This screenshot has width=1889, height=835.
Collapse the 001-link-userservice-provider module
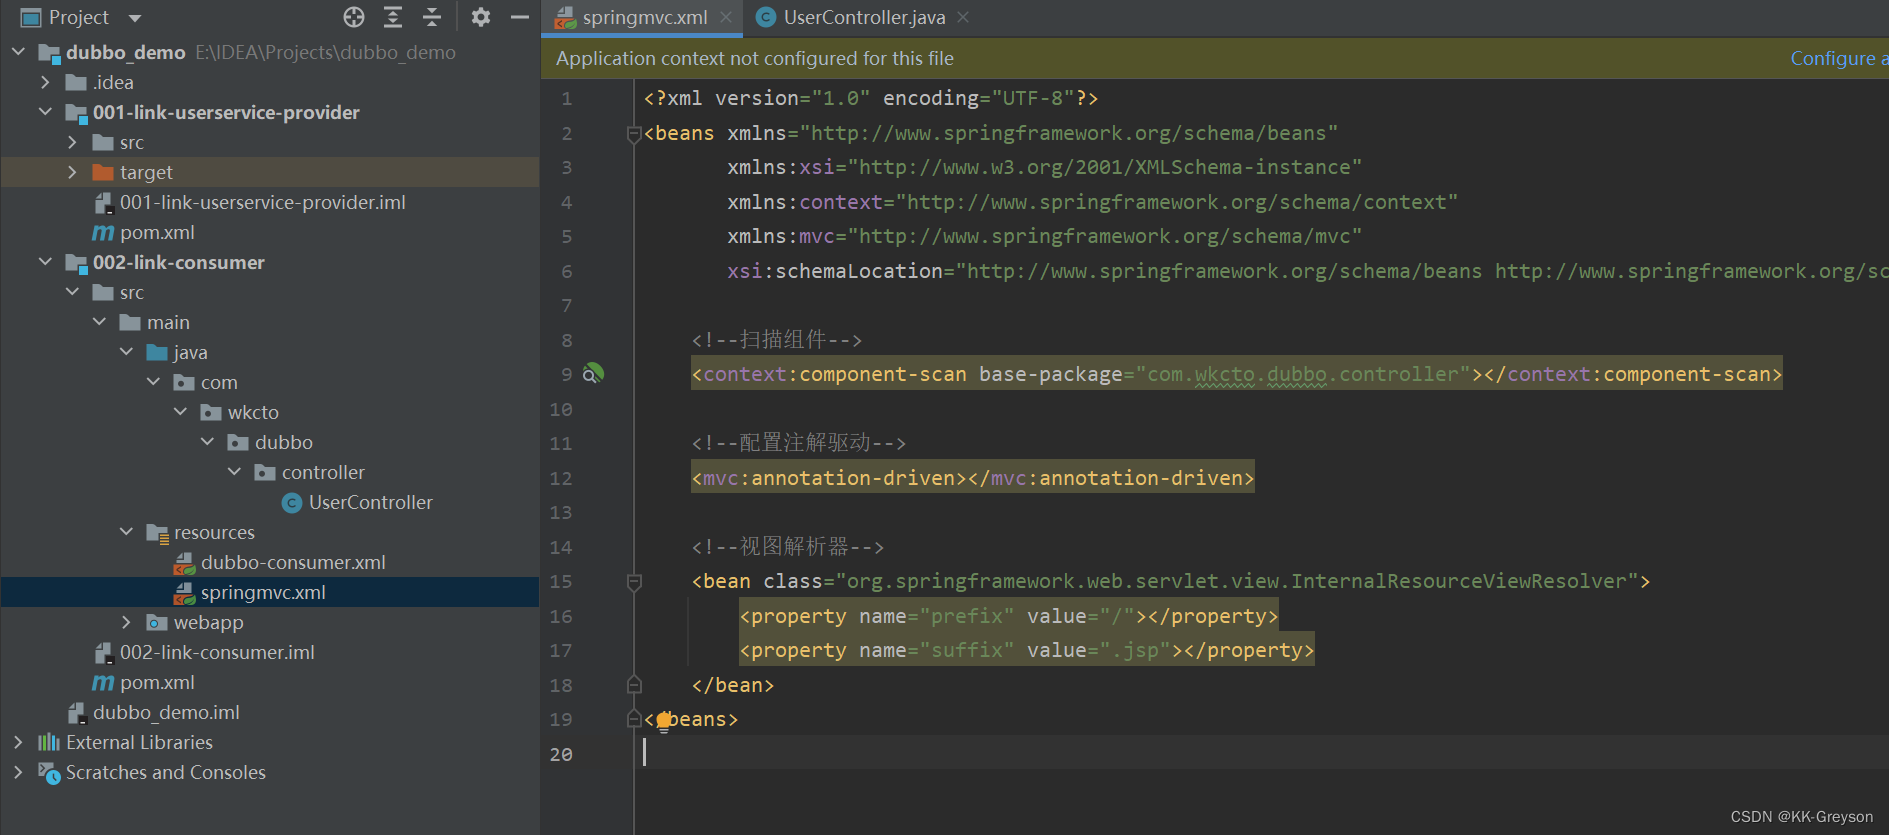45,112
